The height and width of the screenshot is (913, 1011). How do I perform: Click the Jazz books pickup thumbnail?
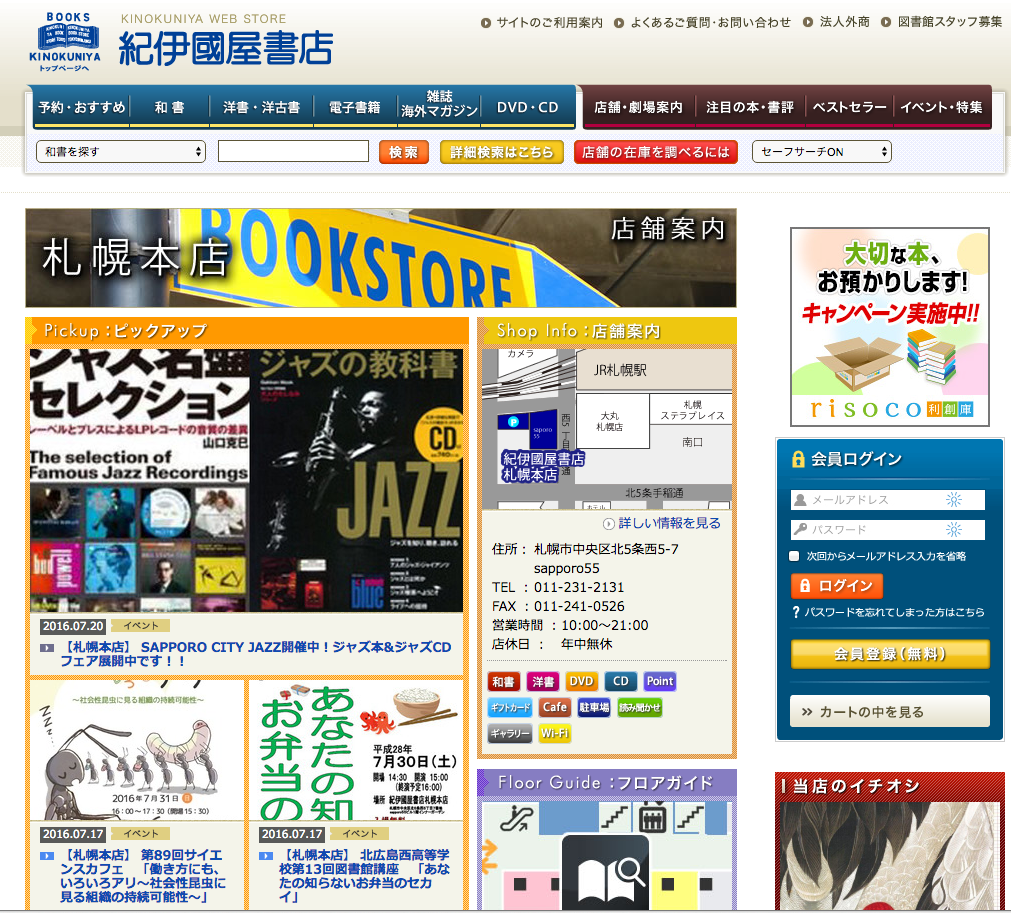[x=246, y=480]
